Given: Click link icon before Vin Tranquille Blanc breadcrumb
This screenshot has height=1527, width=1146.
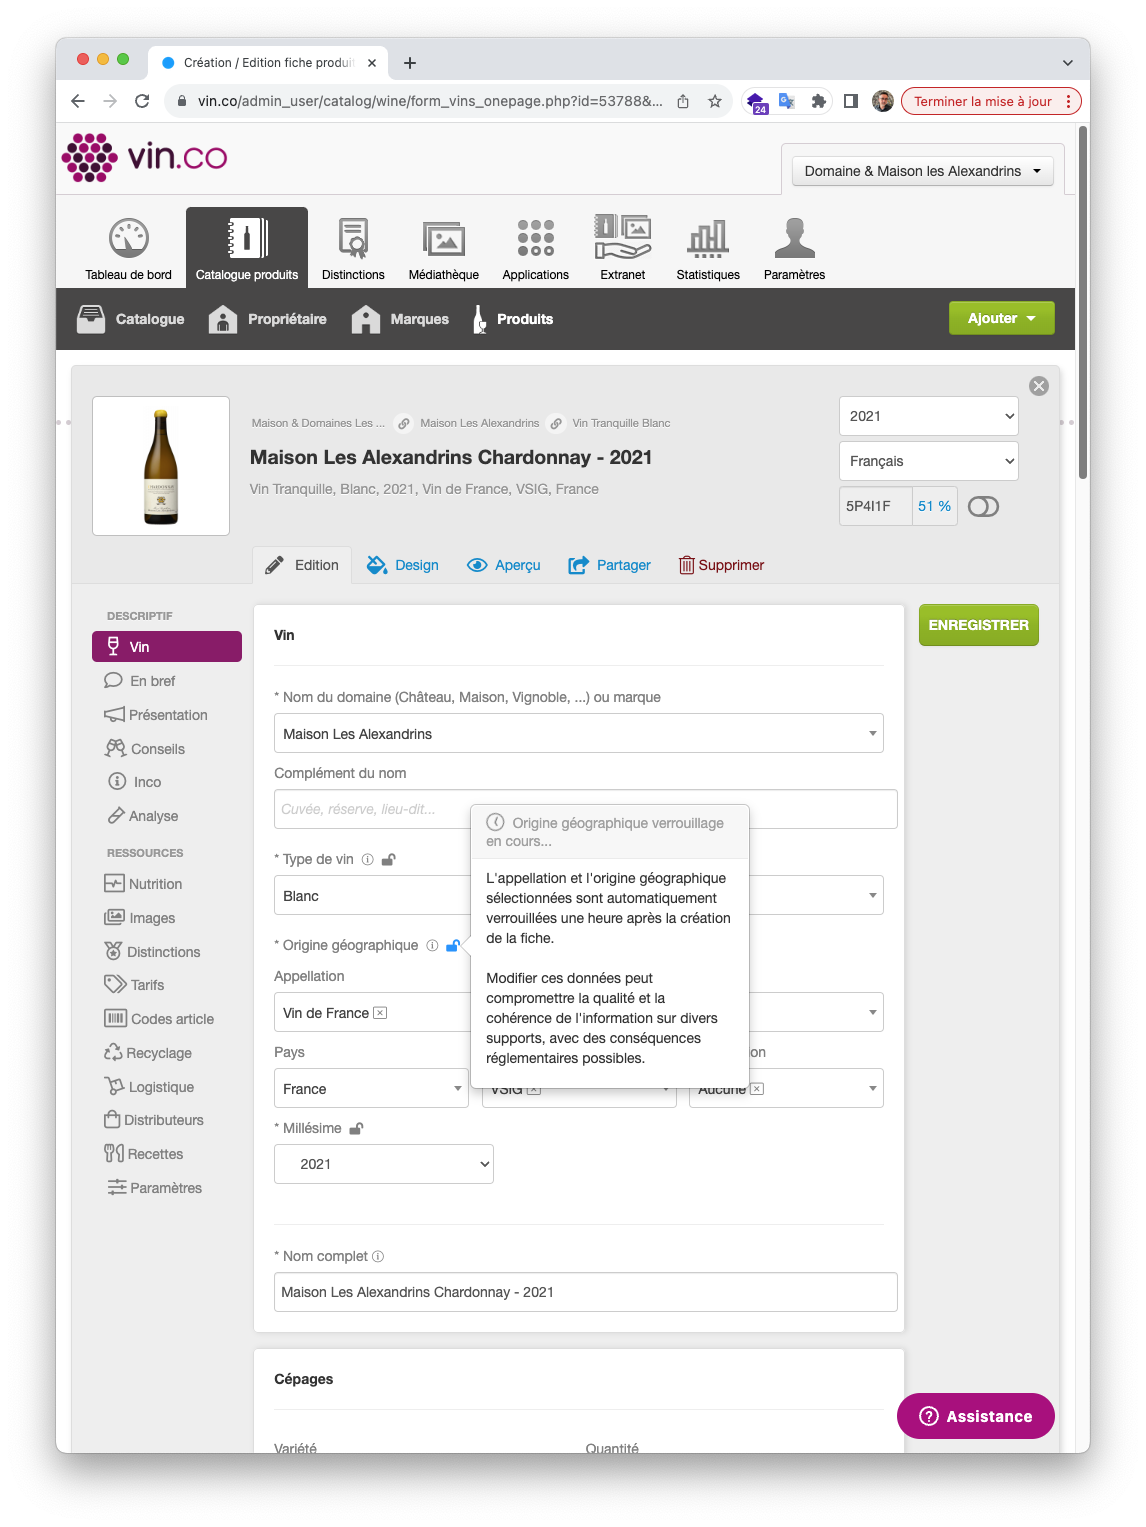Looking at the screenshot, I should [556, 423].
